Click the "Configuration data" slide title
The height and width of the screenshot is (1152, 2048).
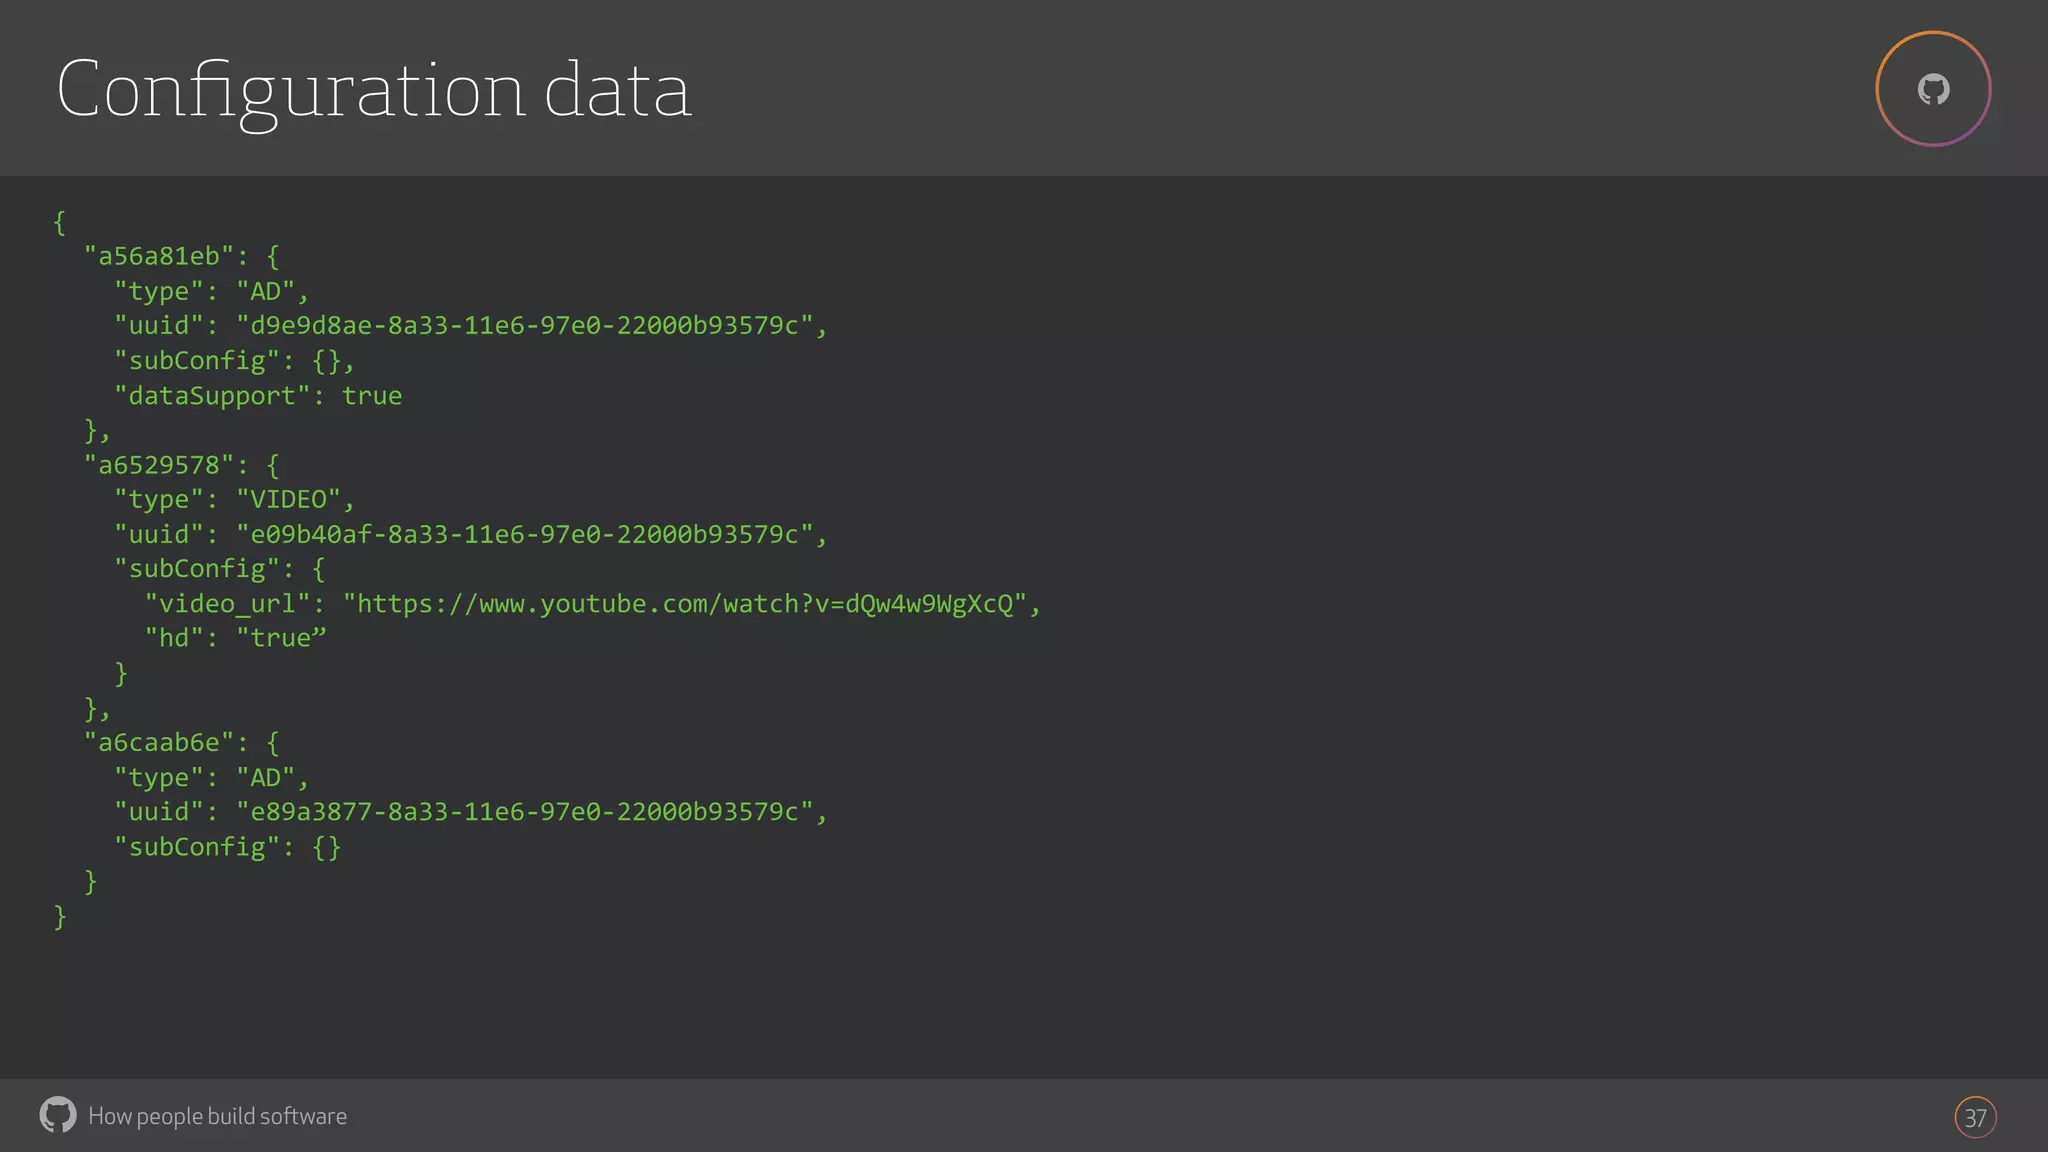pyautogui.click(x=373, y=90)
